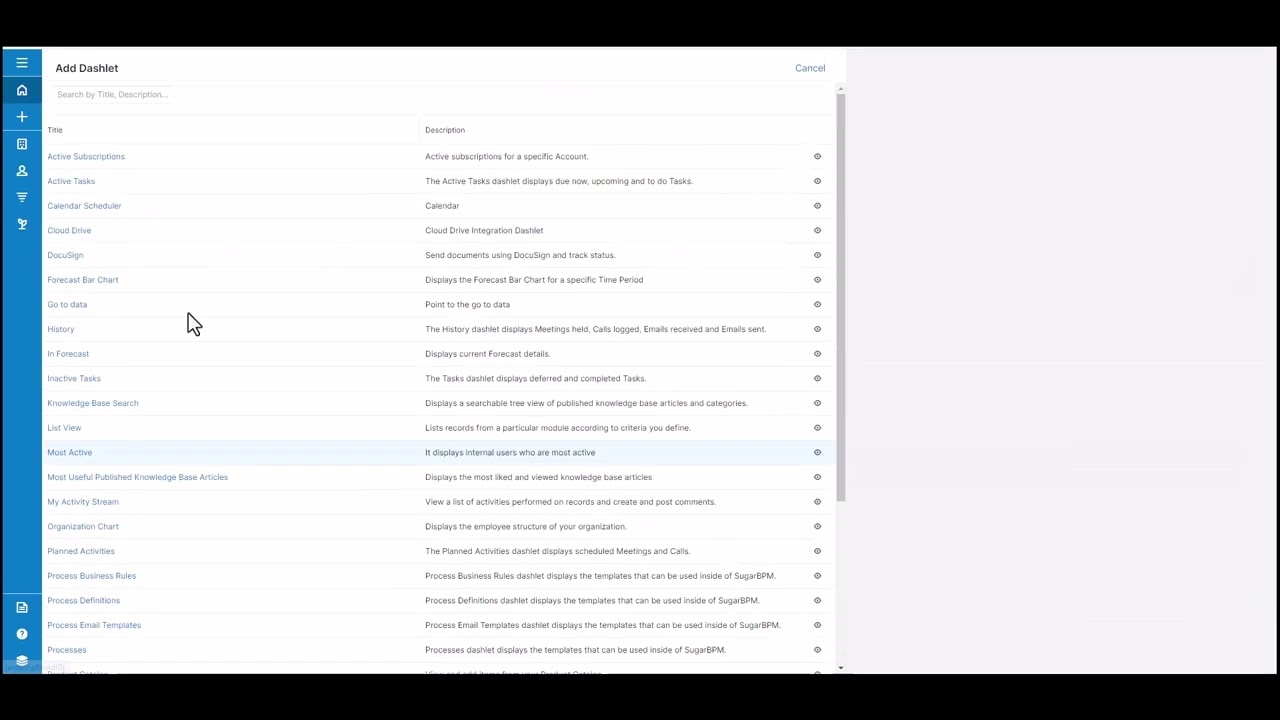Screen dimensions: 1280x720
Task: Preview the List View dashlet via eye icon
Action: pos(817,428)
